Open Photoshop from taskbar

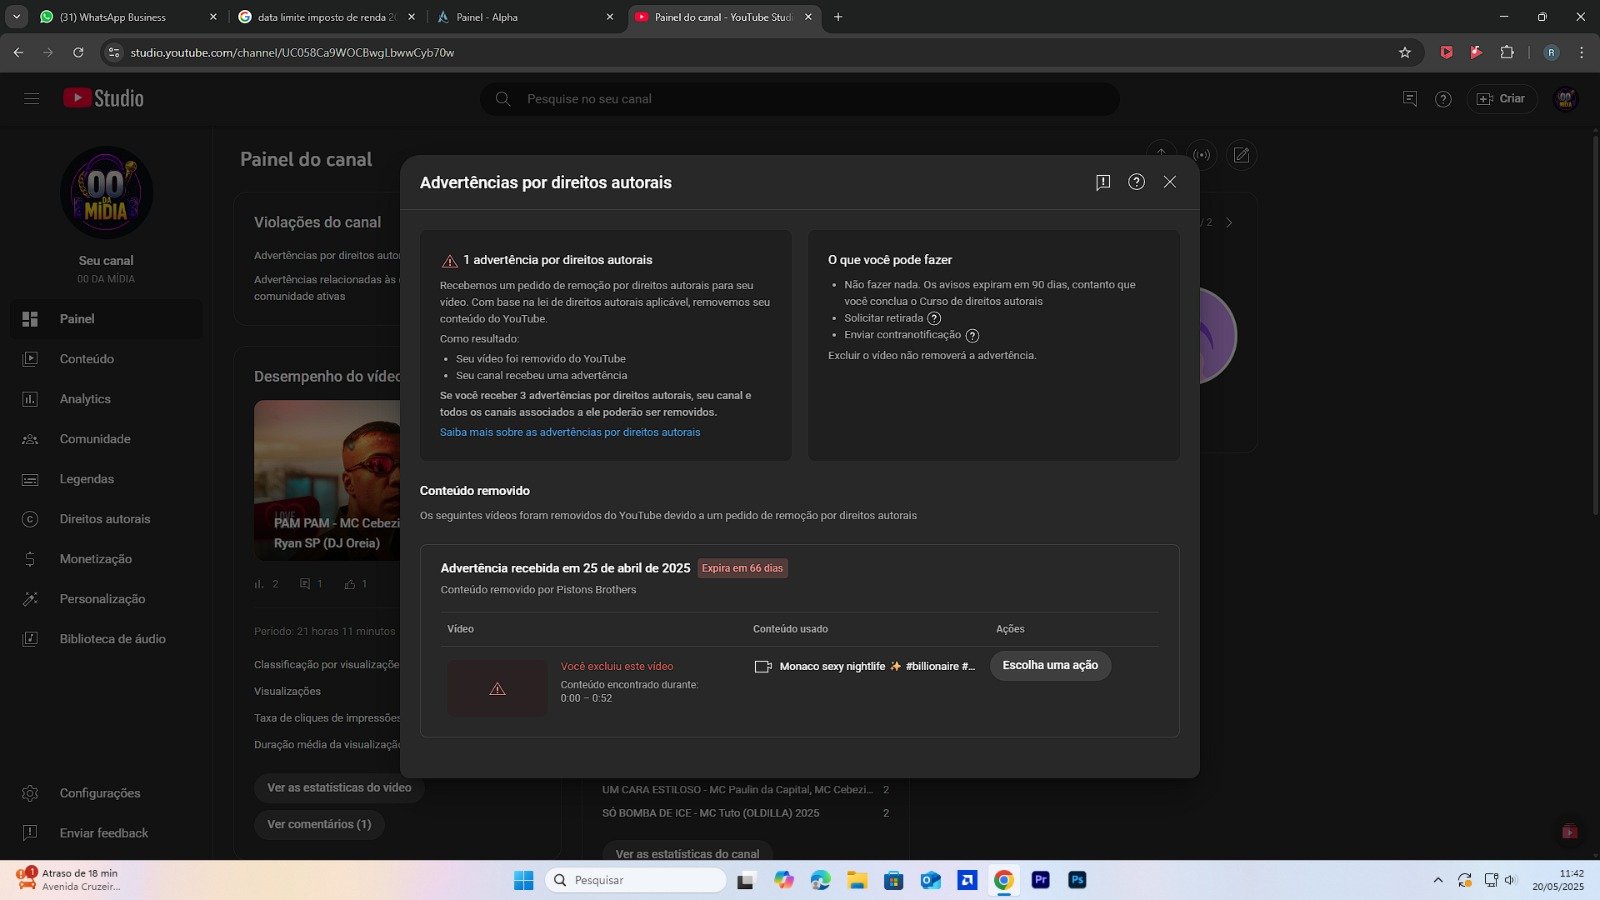point(1077,880)
